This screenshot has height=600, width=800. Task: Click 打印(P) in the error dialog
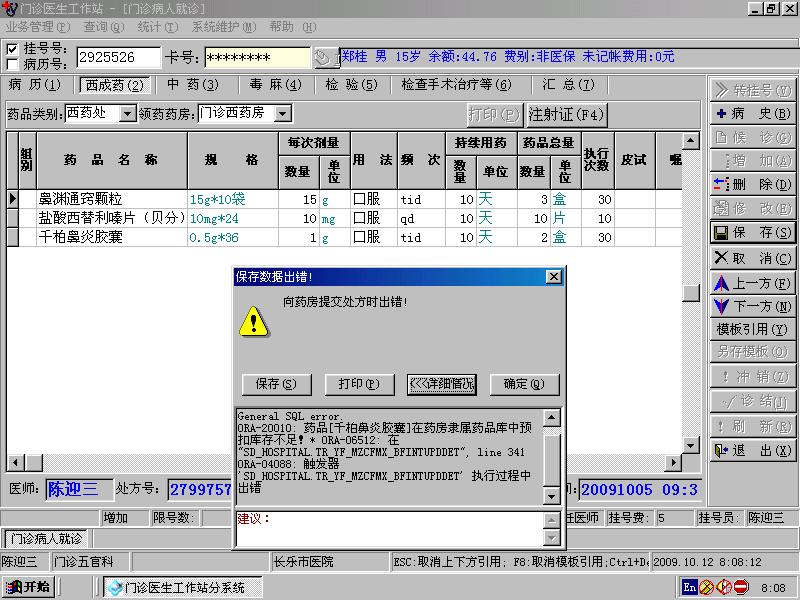pos(359,384)
